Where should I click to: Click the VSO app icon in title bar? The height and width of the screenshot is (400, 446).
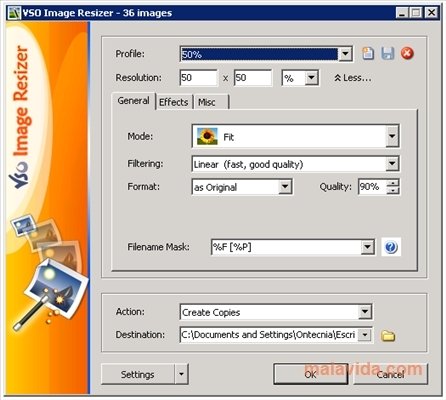14,13
